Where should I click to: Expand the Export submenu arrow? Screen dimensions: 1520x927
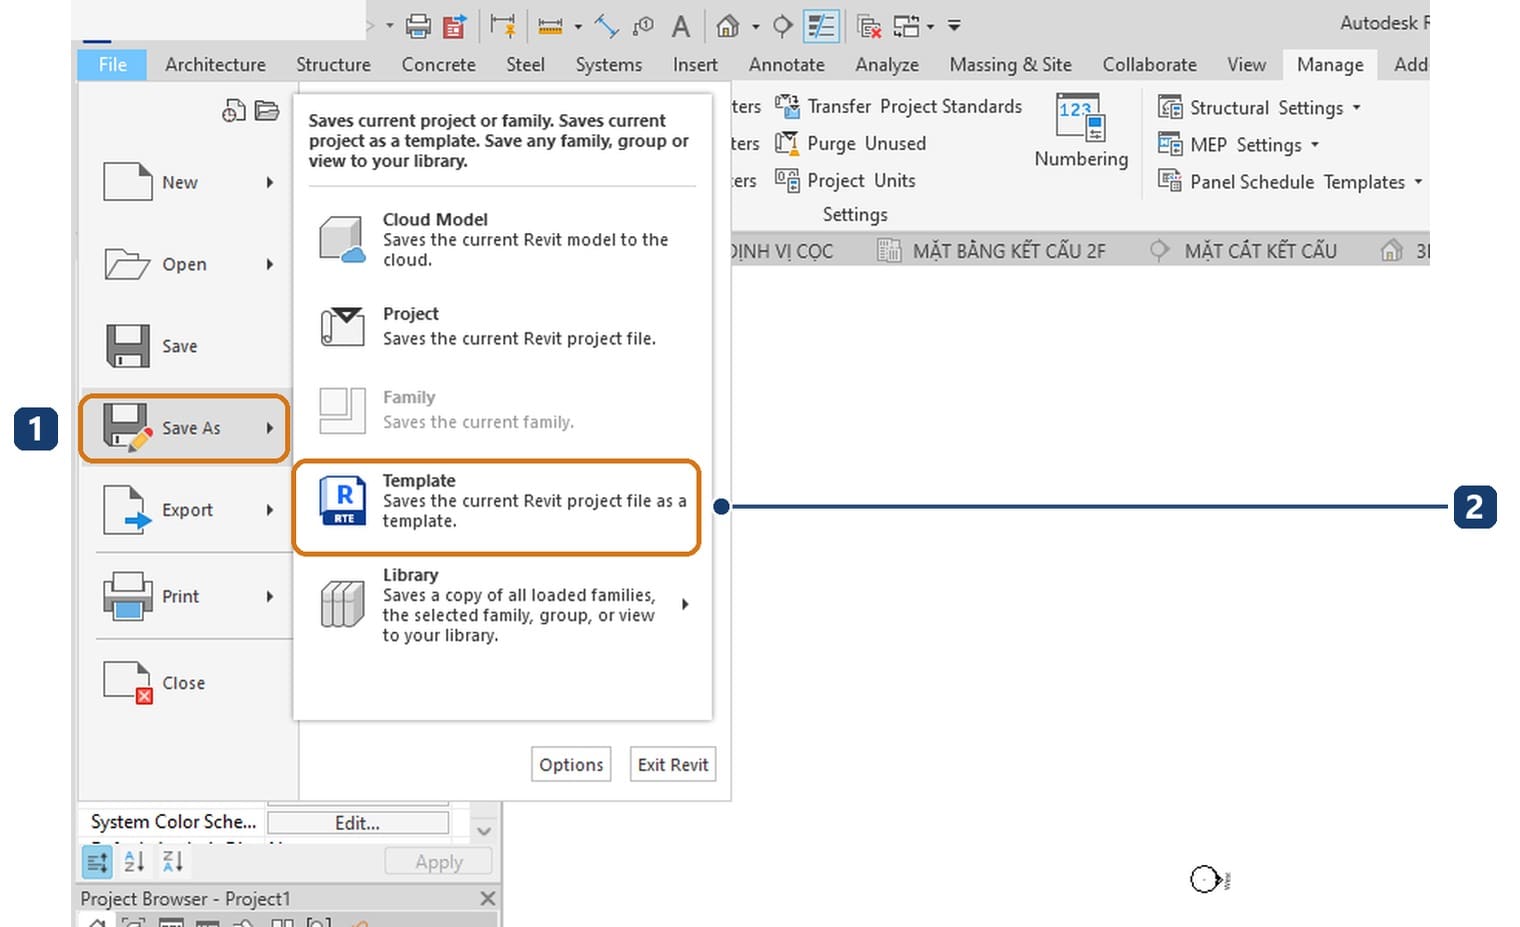[270, 510]
